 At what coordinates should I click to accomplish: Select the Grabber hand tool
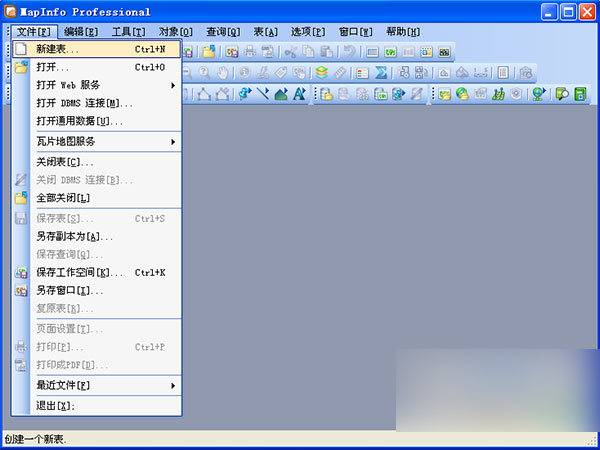point(223,72)
